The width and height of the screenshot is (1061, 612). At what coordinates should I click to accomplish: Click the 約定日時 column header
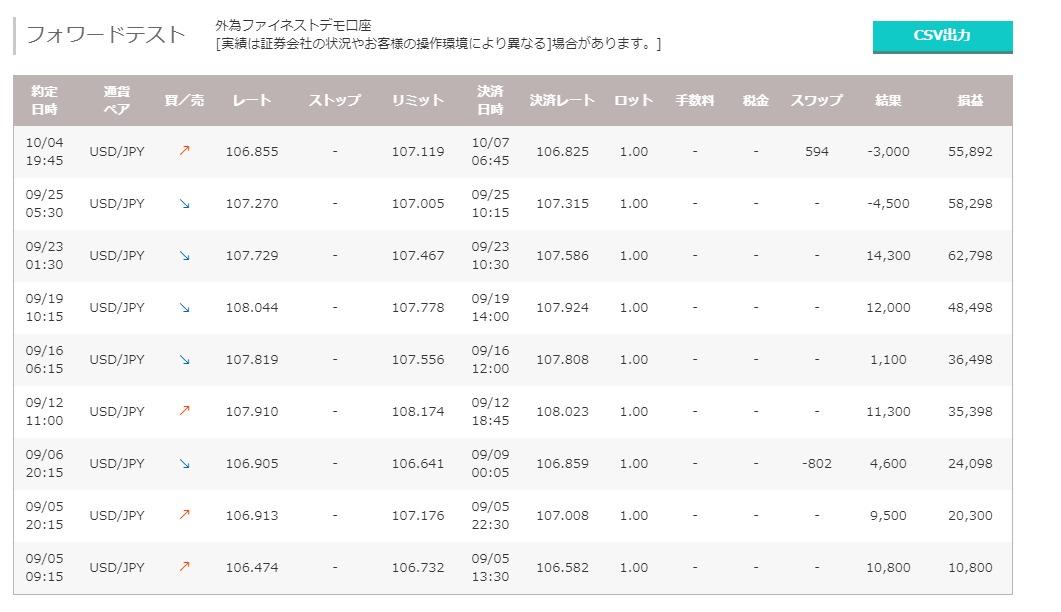pos(44,100)
